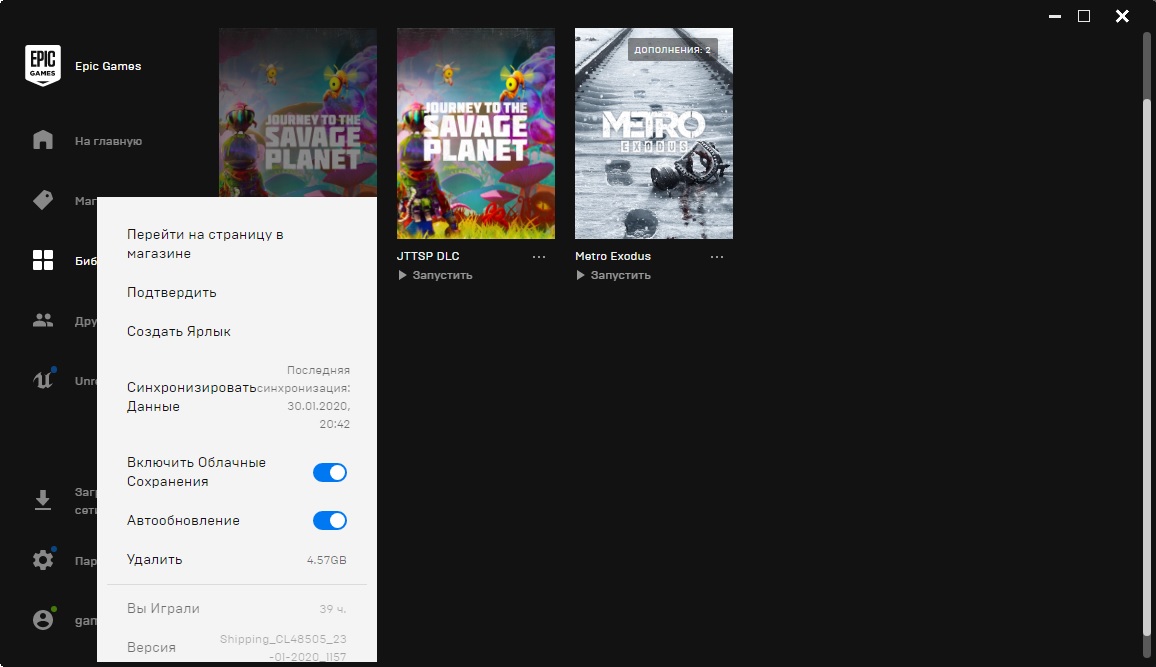
Task: Turn off the Автообновление toggle
Action: [x=330, y=520]
